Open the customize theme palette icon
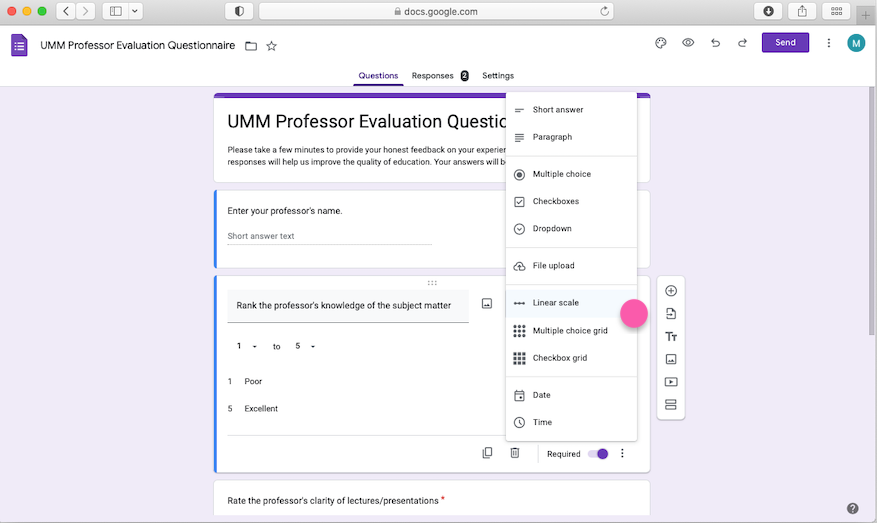The width and height of the screenshot is (877, 523). 660,43
